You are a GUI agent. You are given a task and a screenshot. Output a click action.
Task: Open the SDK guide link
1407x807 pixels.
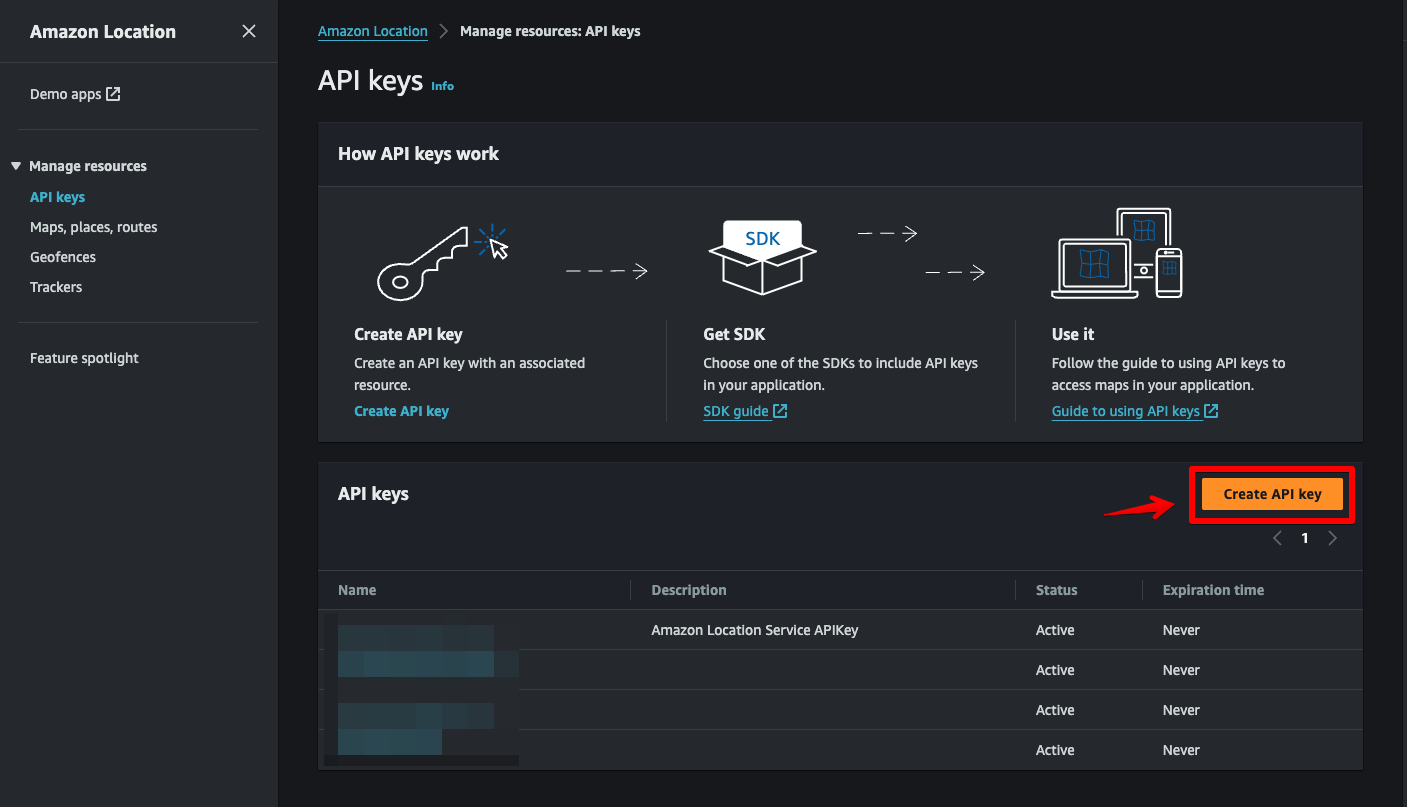(745, 411)
